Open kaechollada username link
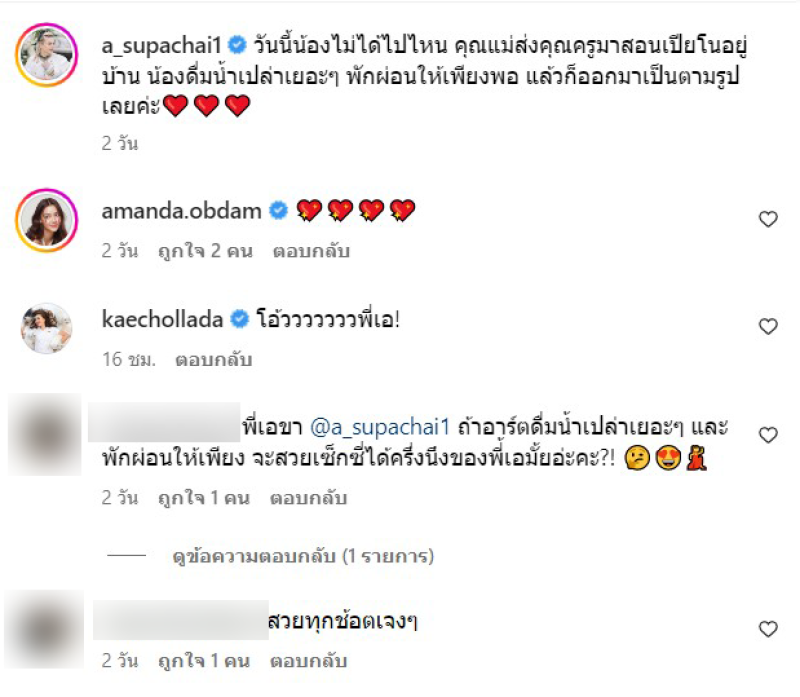This screenshot has width=800, height=697. pyautogui.click(x=163, y=319)
